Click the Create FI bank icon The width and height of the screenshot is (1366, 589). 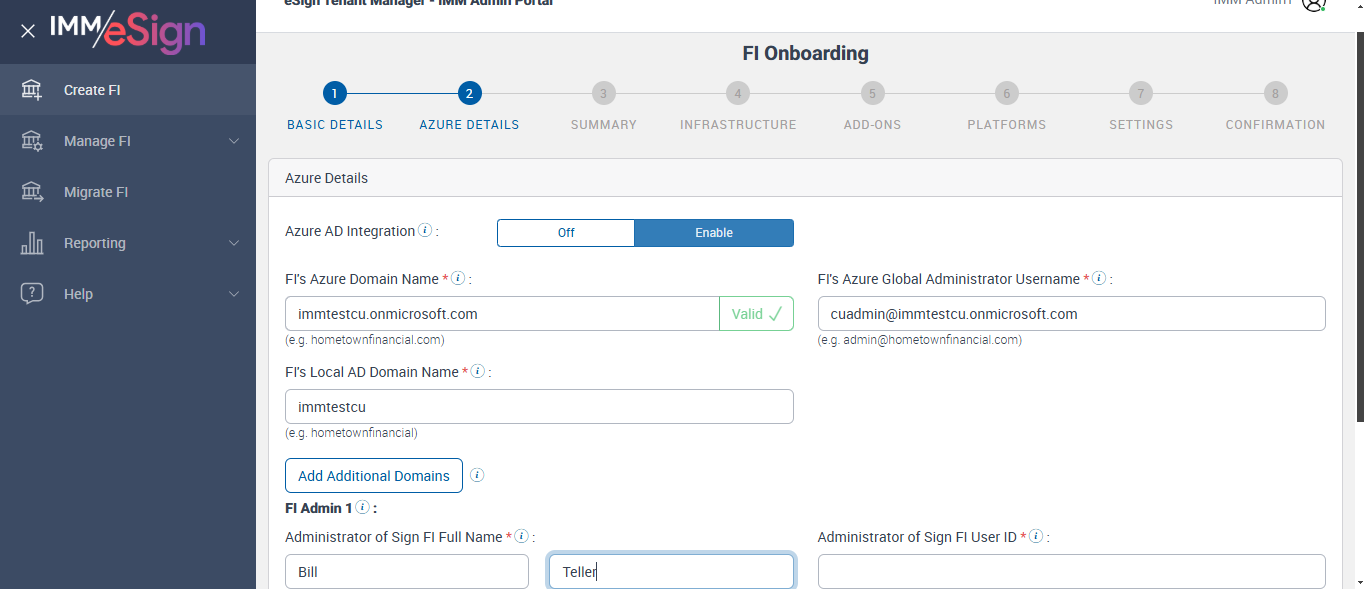click(x=32, y=90)
